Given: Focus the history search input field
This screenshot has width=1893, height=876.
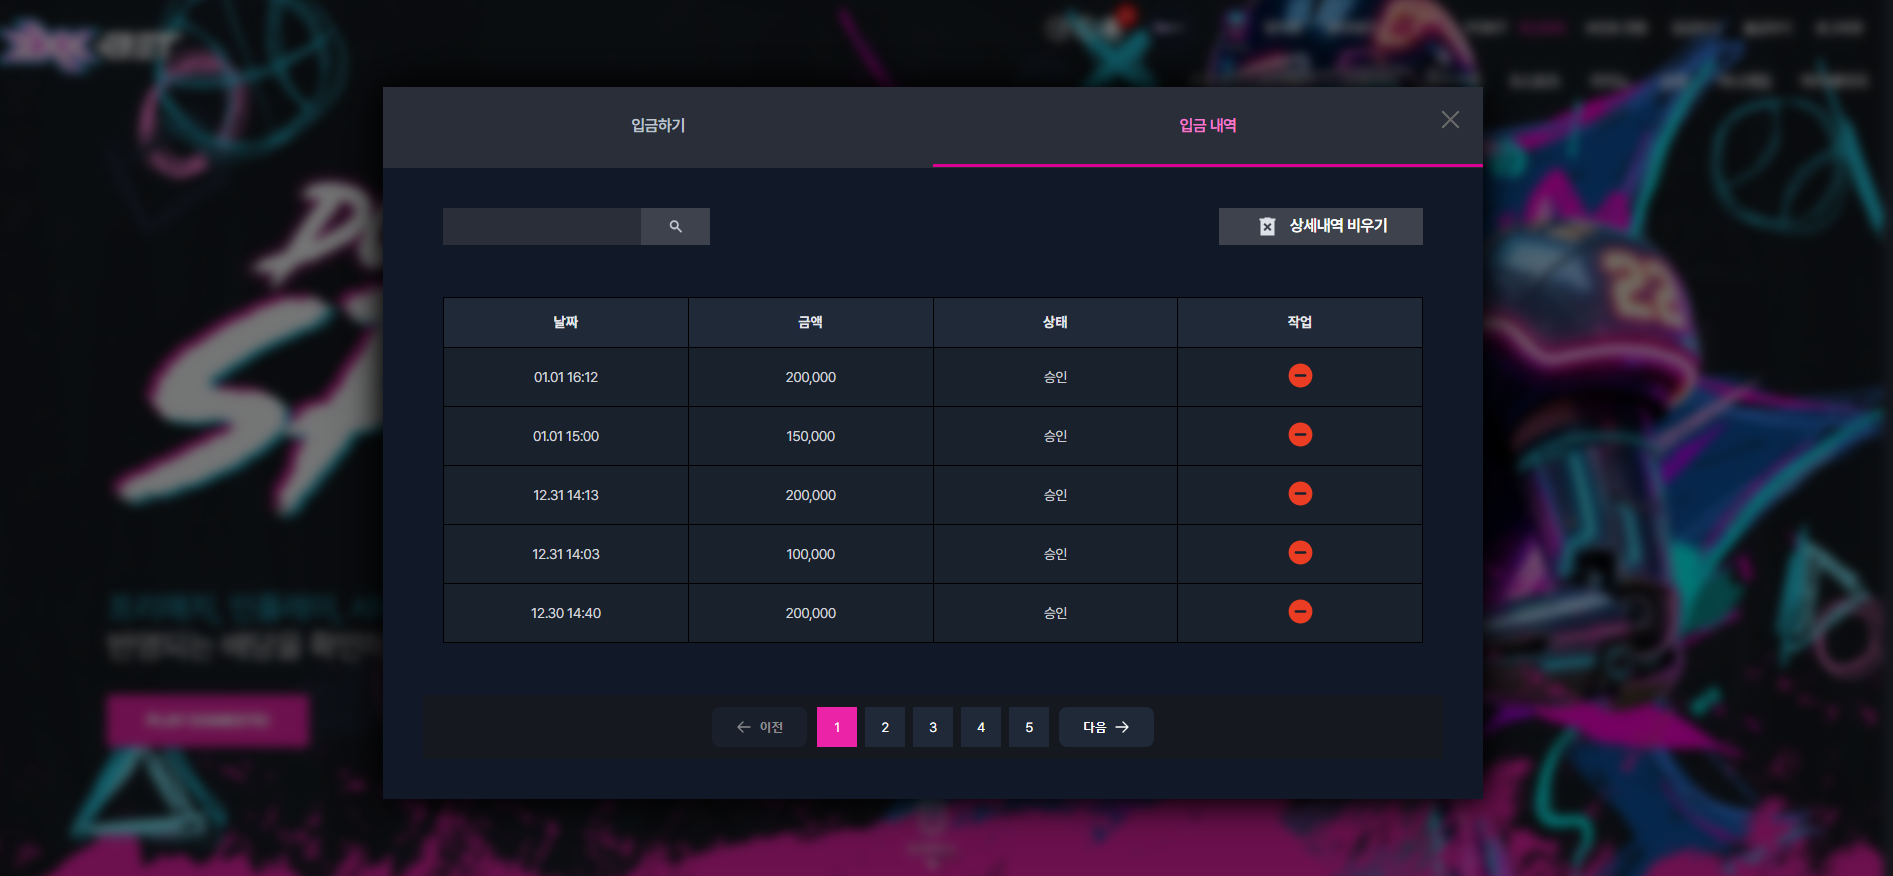Looking at the screenshot, I should (x=542, y=227).
